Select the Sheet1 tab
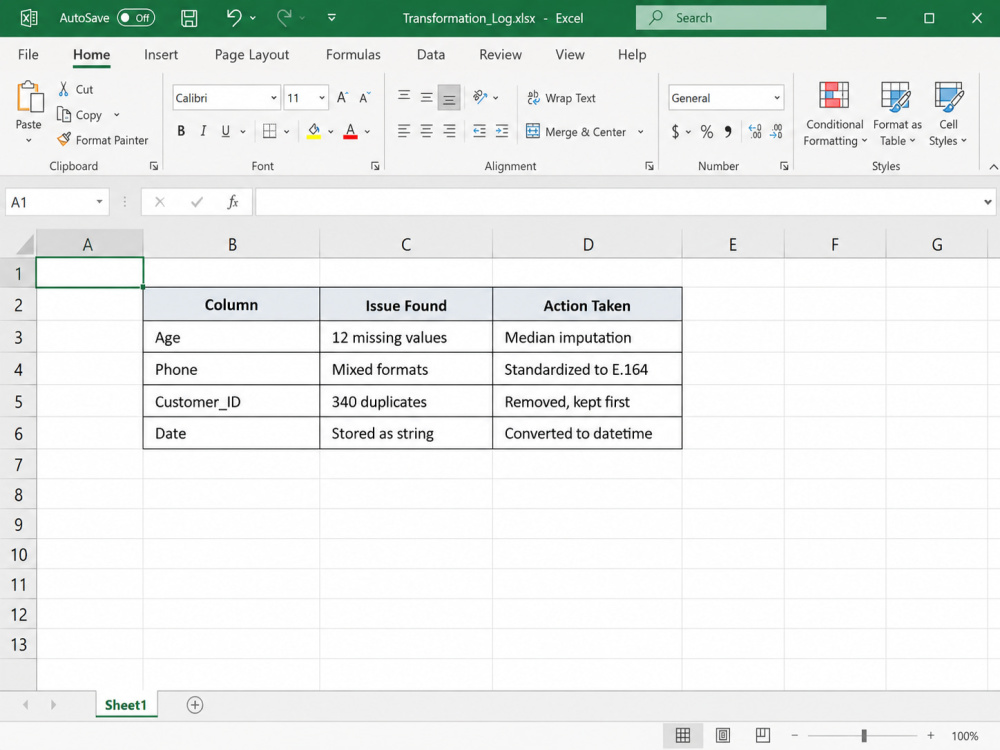Image resolution: width=1000 pixels, height=750 pixels. click(x=126, y=705)
